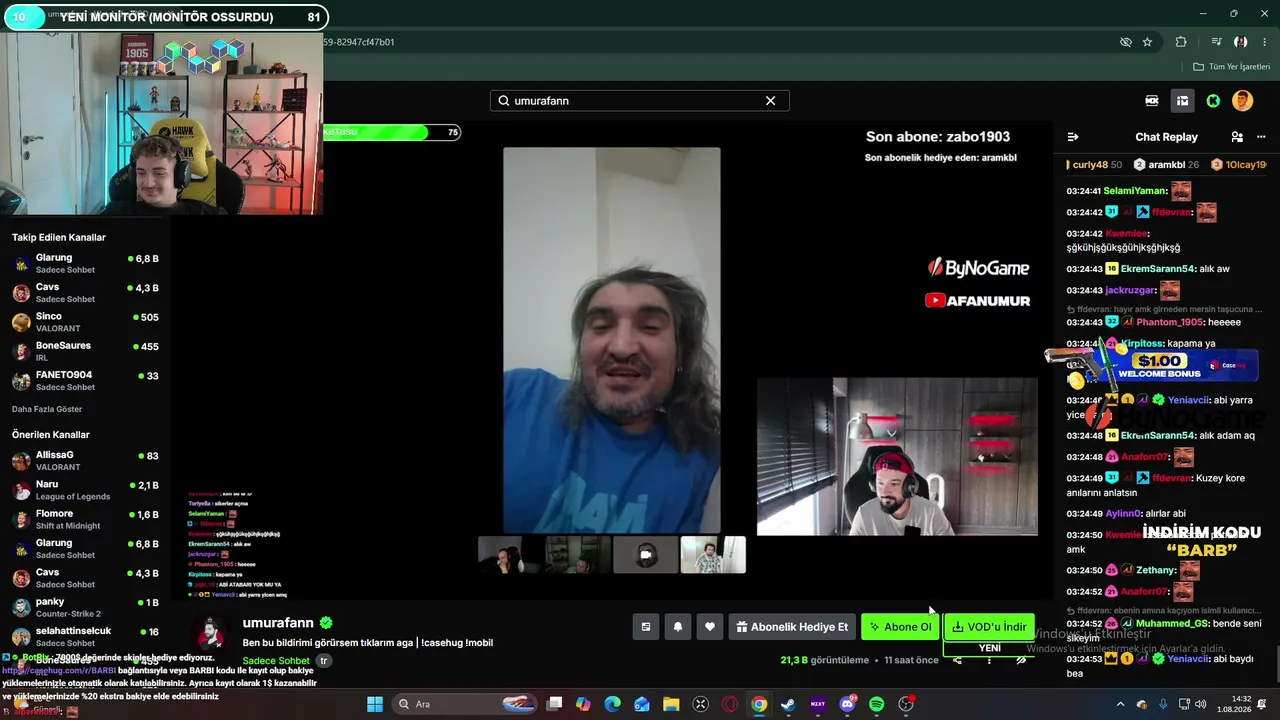Screen dimensions: 1280x720
Task: Open selahattinselcuk channel in sidebar
Action: tap(86, 636)
